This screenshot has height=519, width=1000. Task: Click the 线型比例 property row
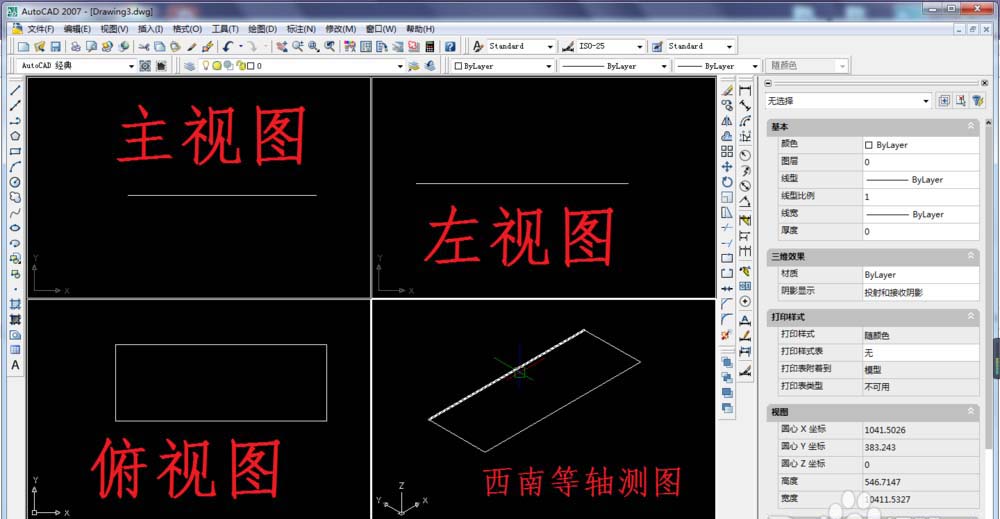click(815, 197)
